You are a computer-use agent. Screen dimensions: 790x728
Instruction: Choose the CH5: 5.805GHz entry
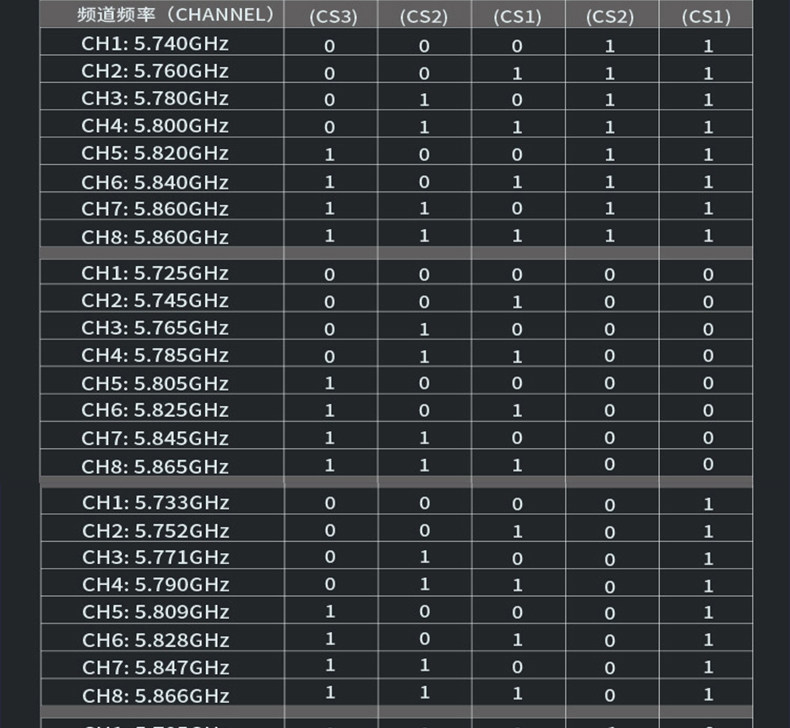tap(155, 383)
